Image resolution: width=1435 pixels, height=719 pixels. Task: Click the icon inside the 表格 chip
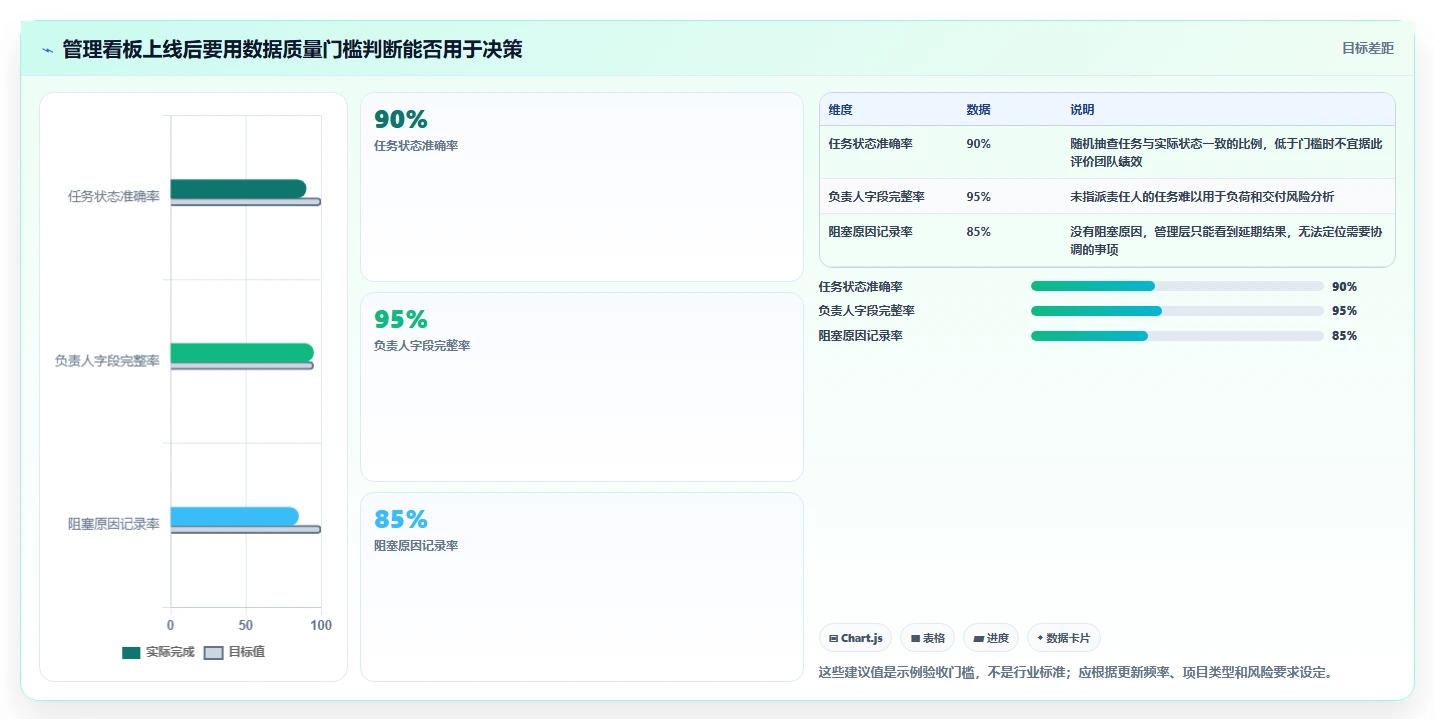point(915,638)
